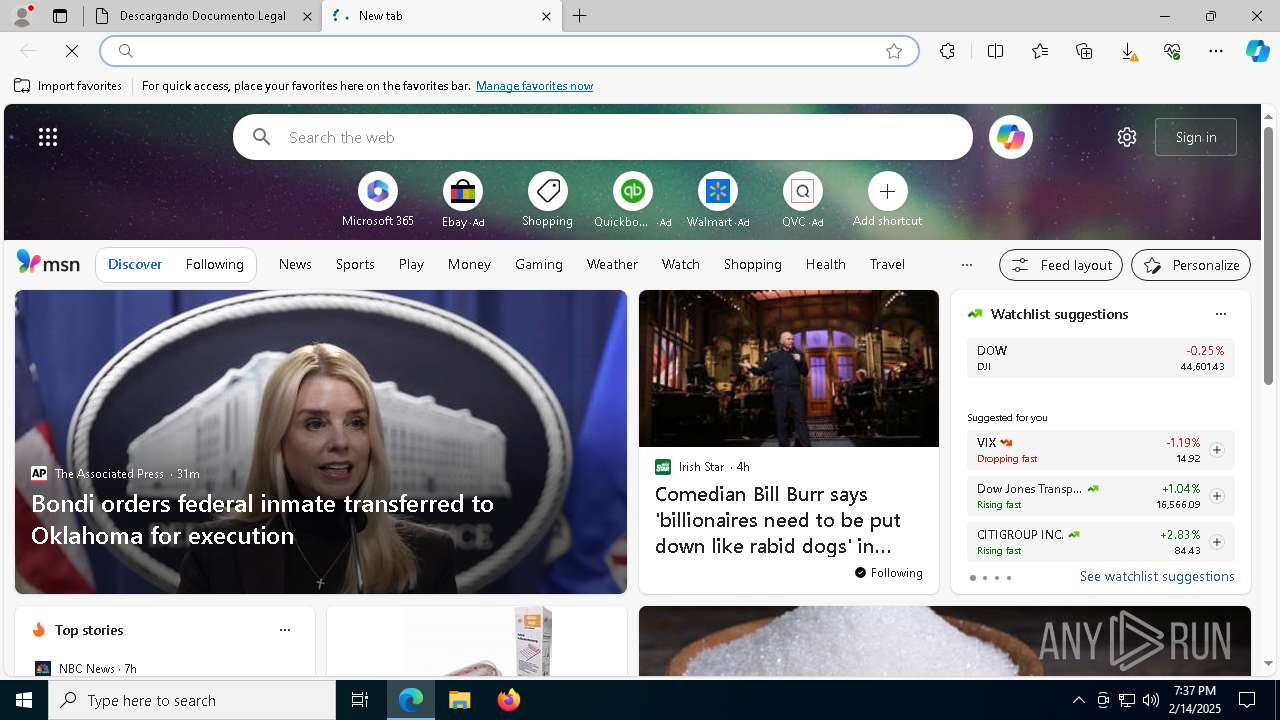Open the Travel category
Image resolution: width=1280 pixels, height=720 pixels.
click(x=887, y=265)
